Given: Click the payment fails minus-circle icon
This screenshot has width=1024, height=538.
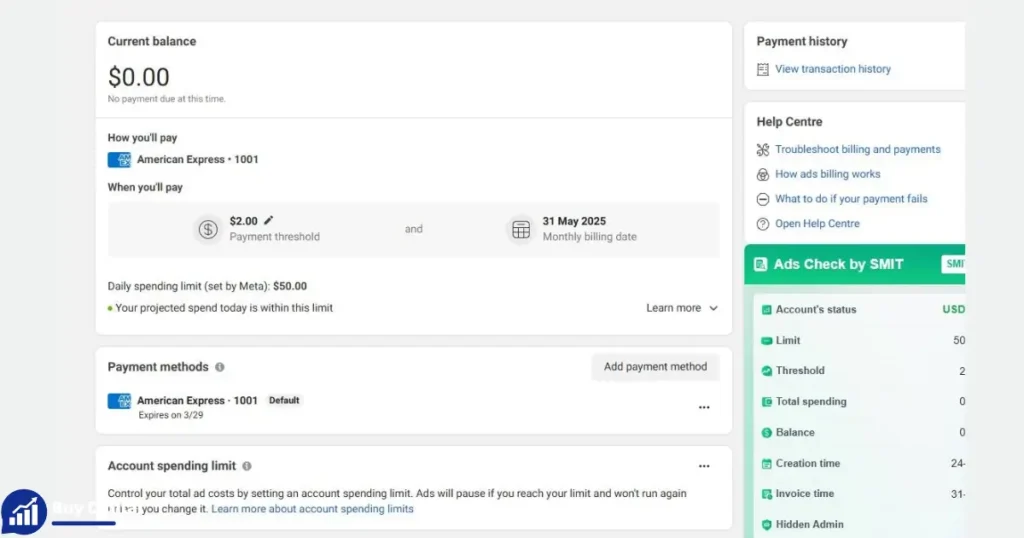Looking at the screenshot, I should 763,199.
